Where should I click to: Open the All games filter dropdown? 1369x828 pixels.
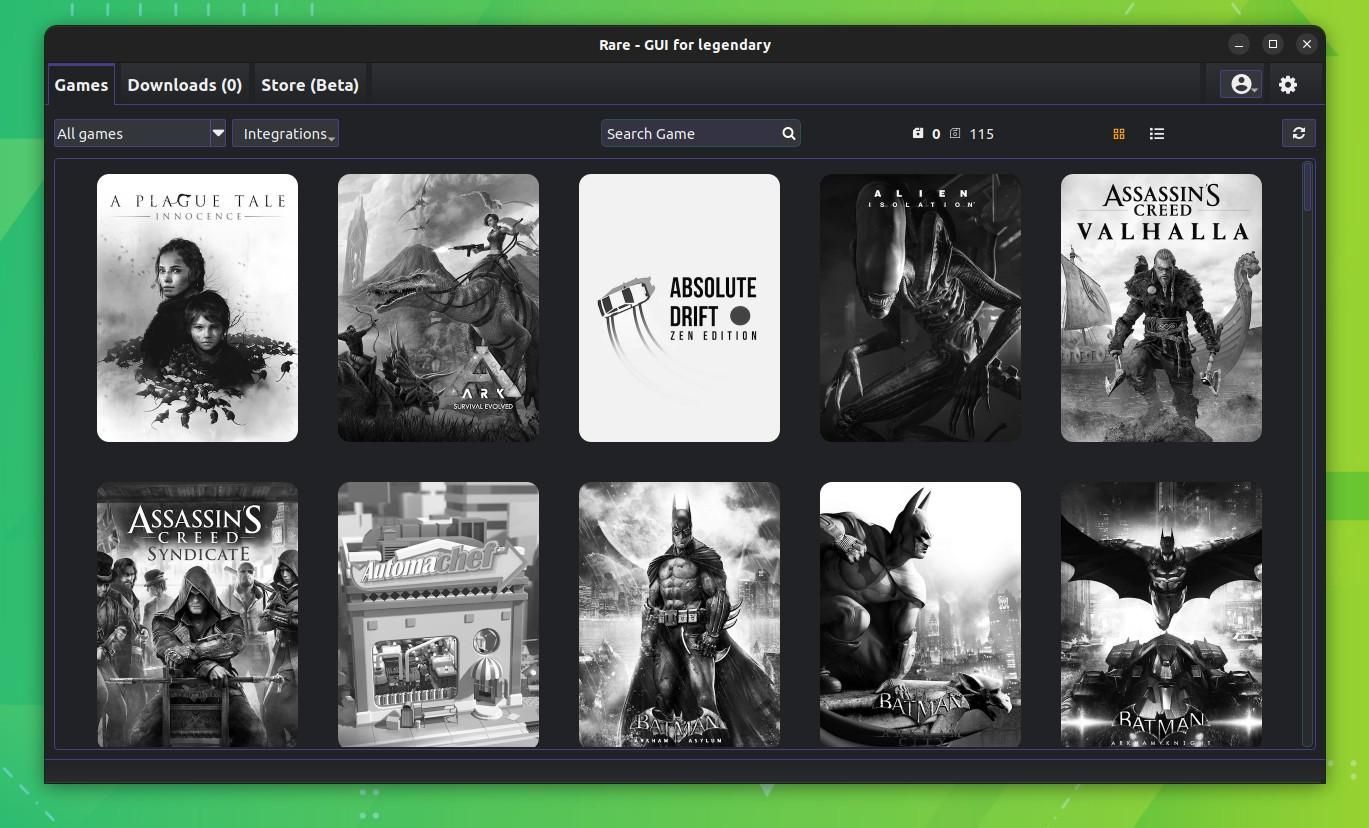(218, 133)
